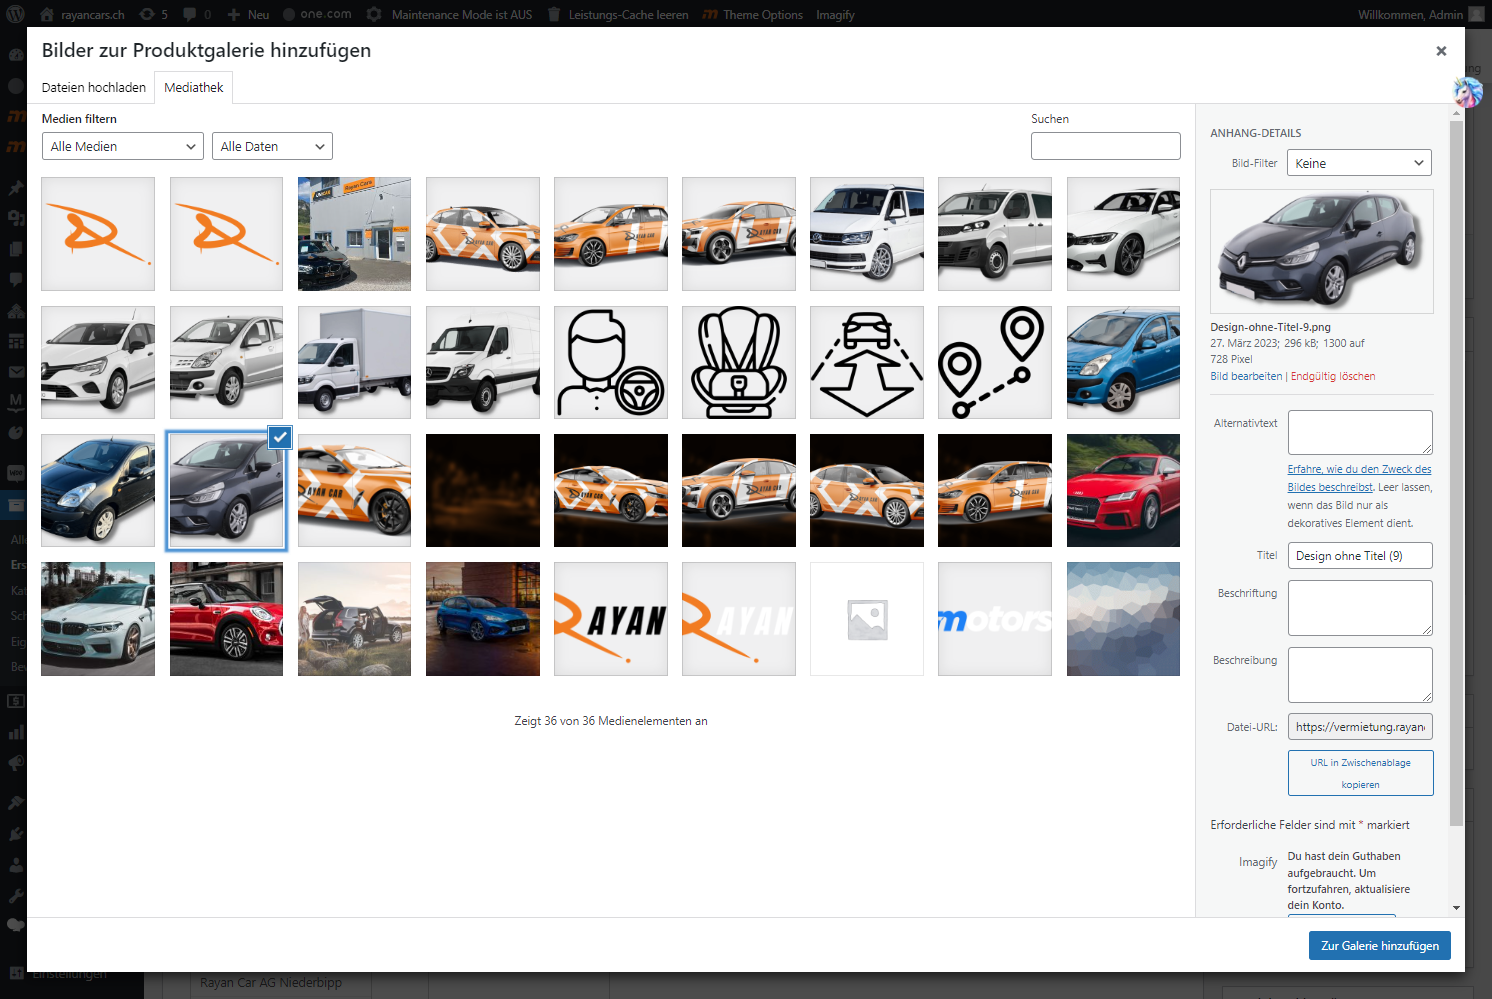Open the Imagify admin bar menu

click(835, 14)
